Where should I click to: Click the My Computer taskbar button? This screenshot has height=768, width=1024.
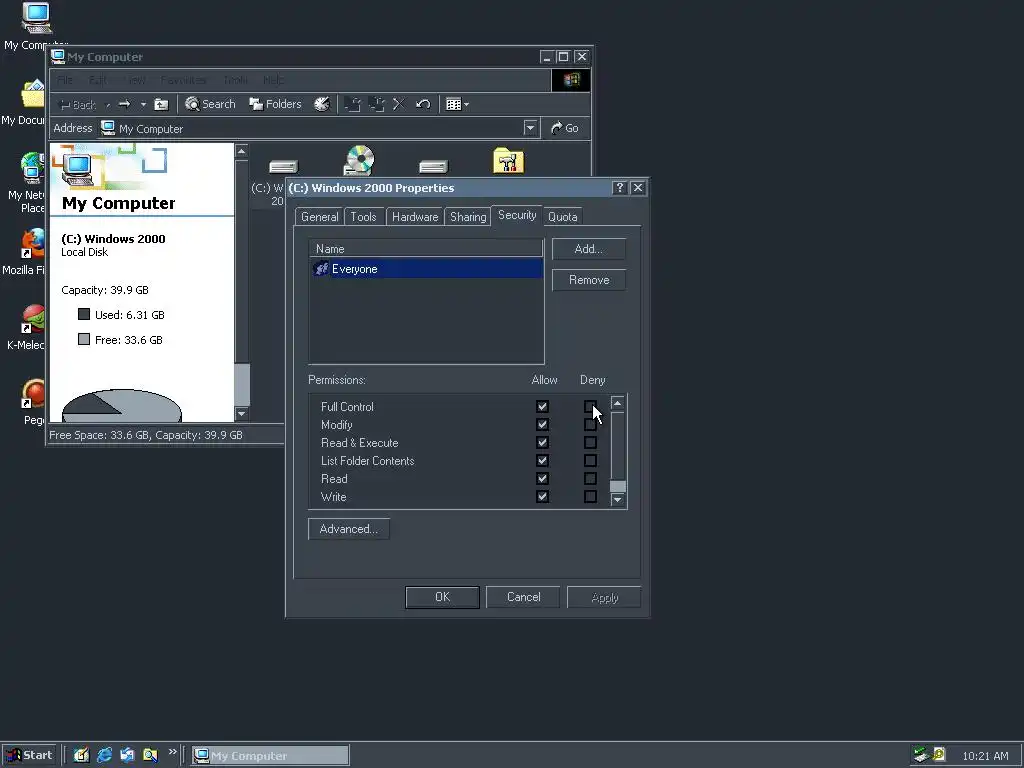pos(270,756)
